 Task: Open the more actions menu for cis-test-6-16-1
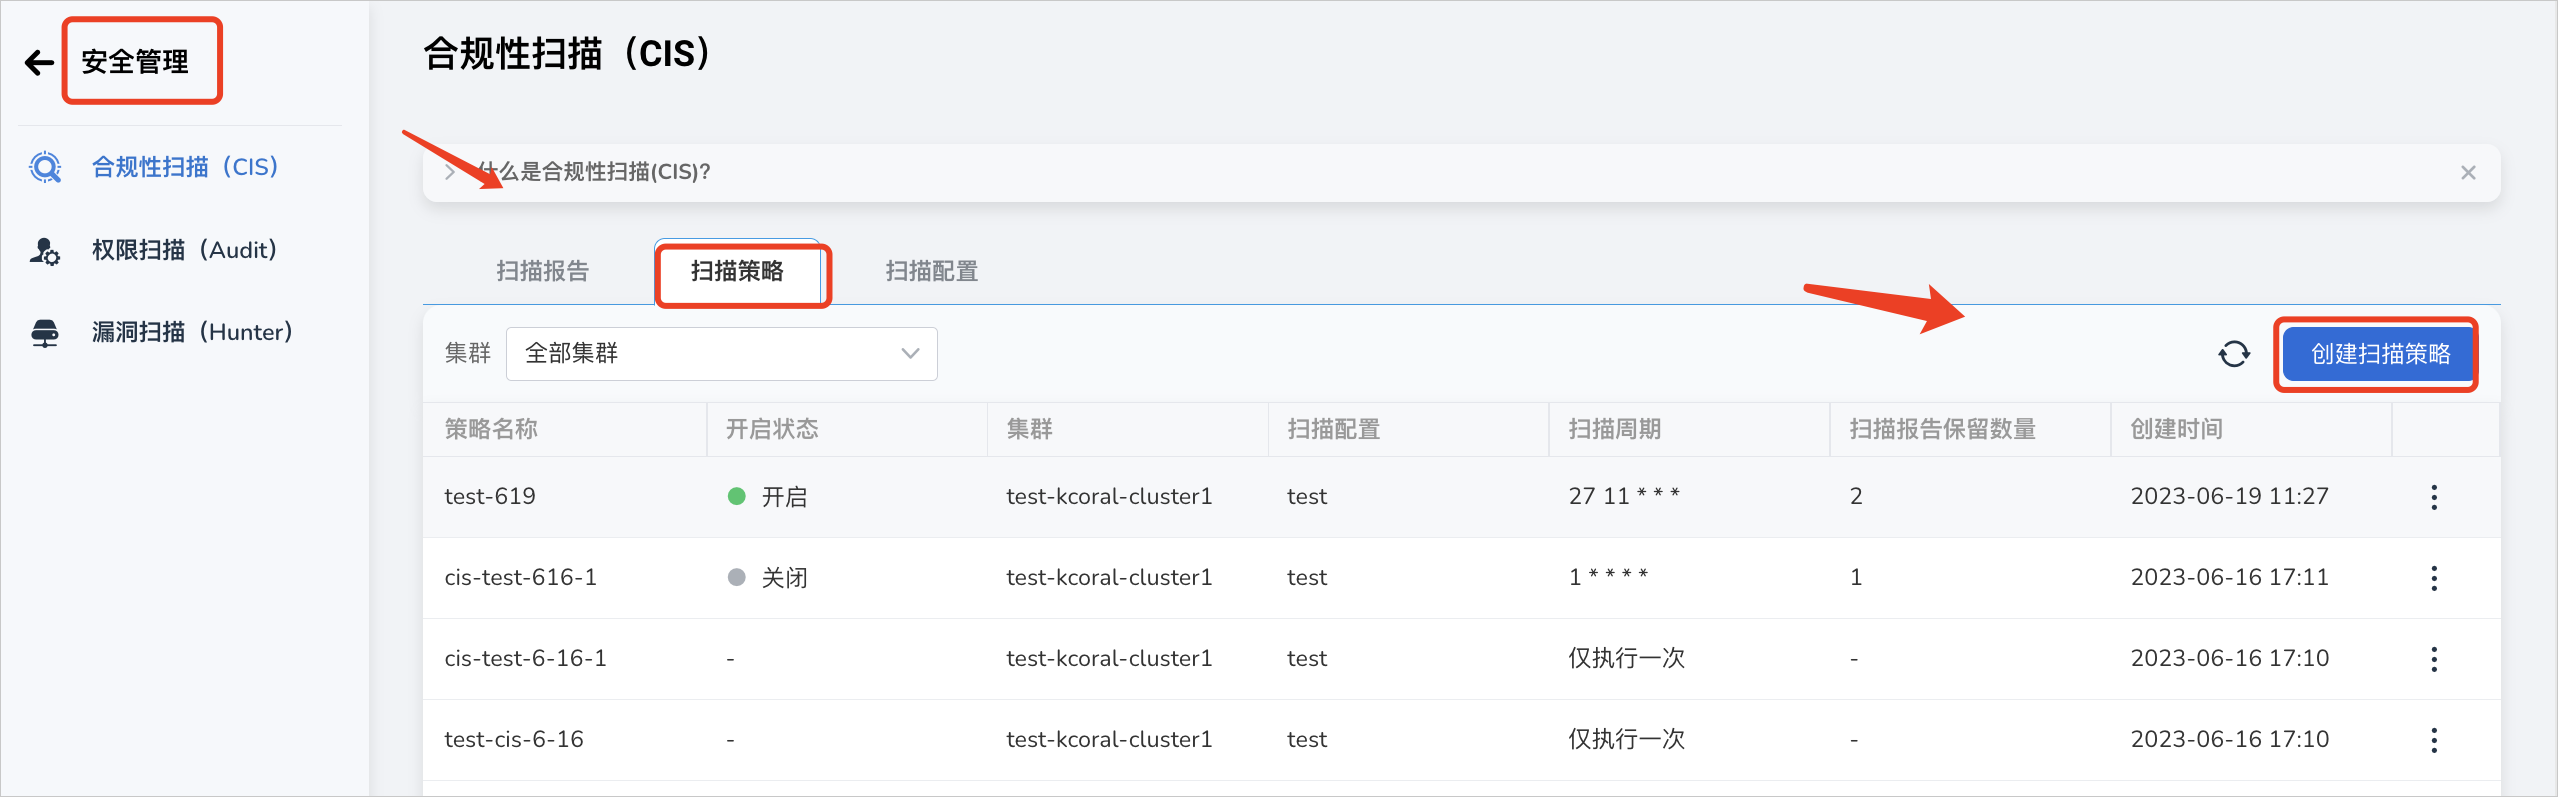click(x=2434, y=659)
